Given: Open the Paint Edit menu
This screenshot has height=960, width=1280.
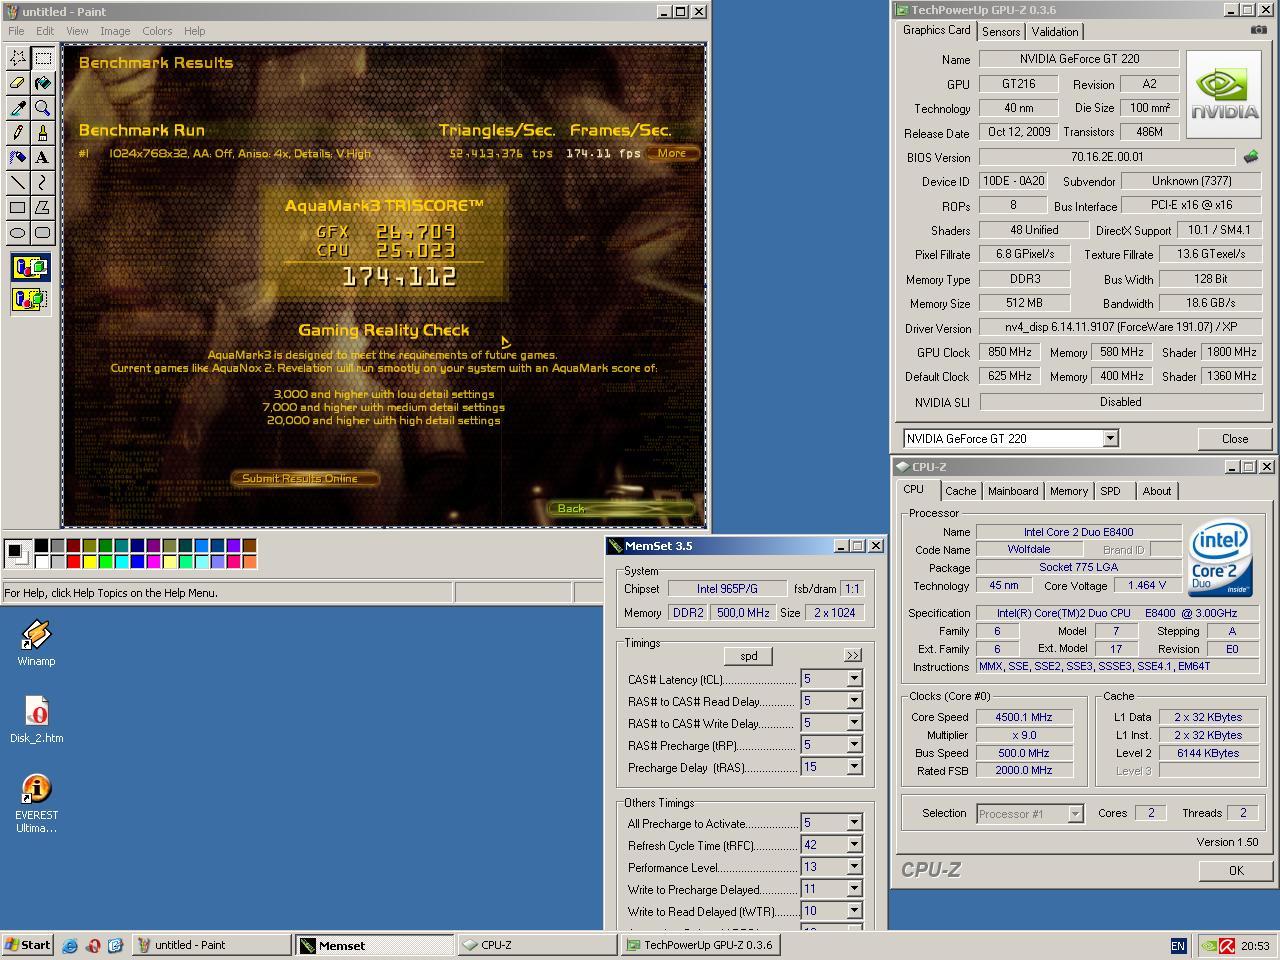Looking at the screenshot, I should click(x=45, y=31).
